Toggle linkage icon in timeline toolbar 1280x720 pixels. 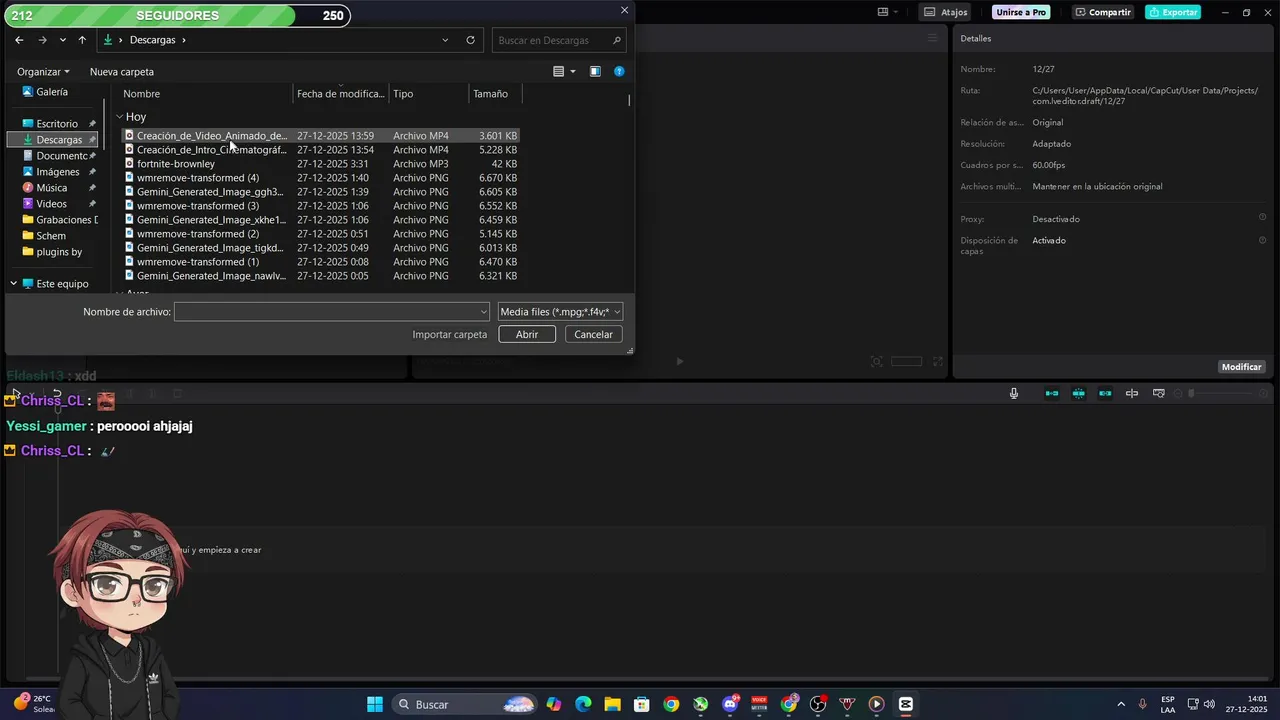(x=1105, y=394)
